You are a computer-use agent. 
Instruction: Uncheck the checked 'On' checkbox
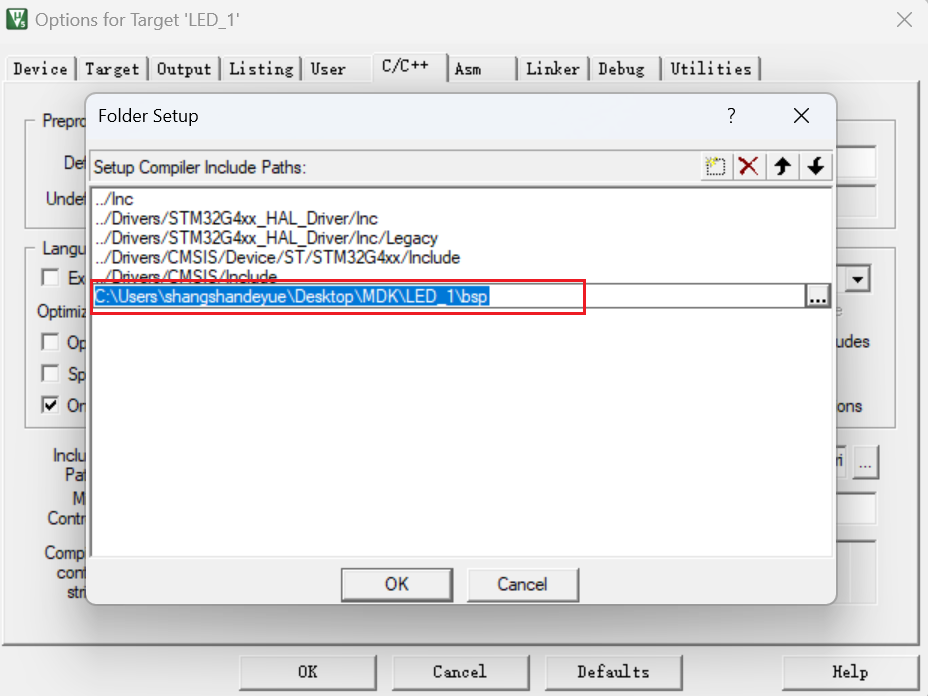click(x=50, y=405)
